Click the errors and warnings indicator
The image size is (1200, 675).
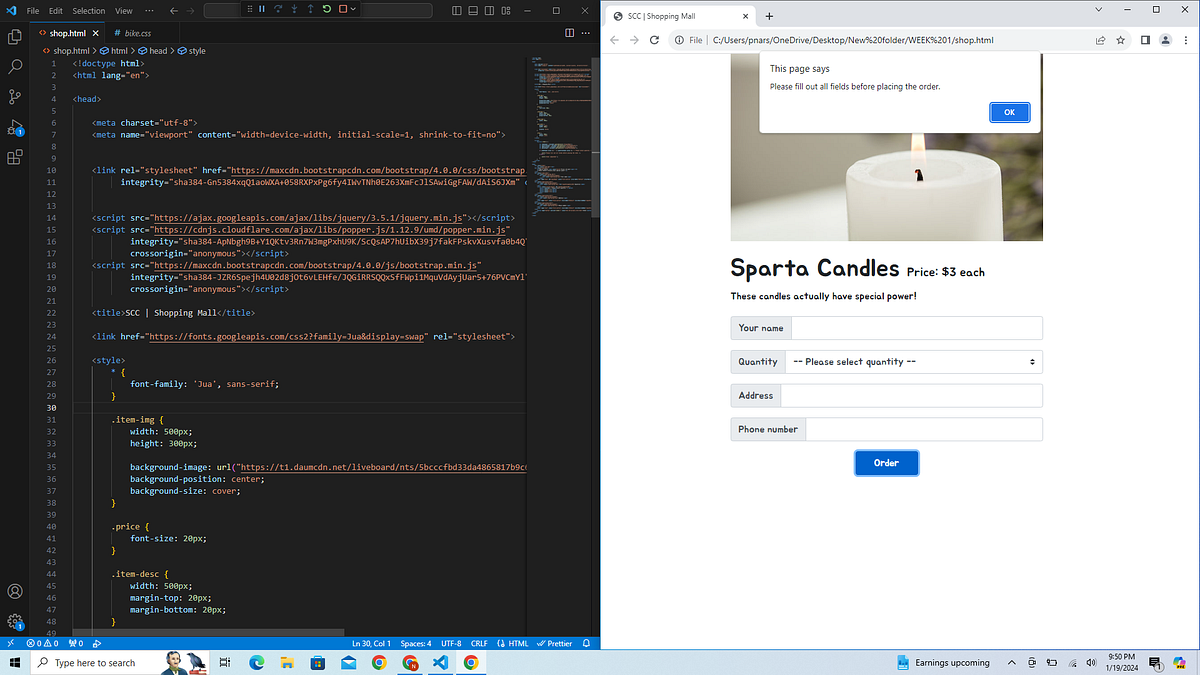click(x=42, y=643)
